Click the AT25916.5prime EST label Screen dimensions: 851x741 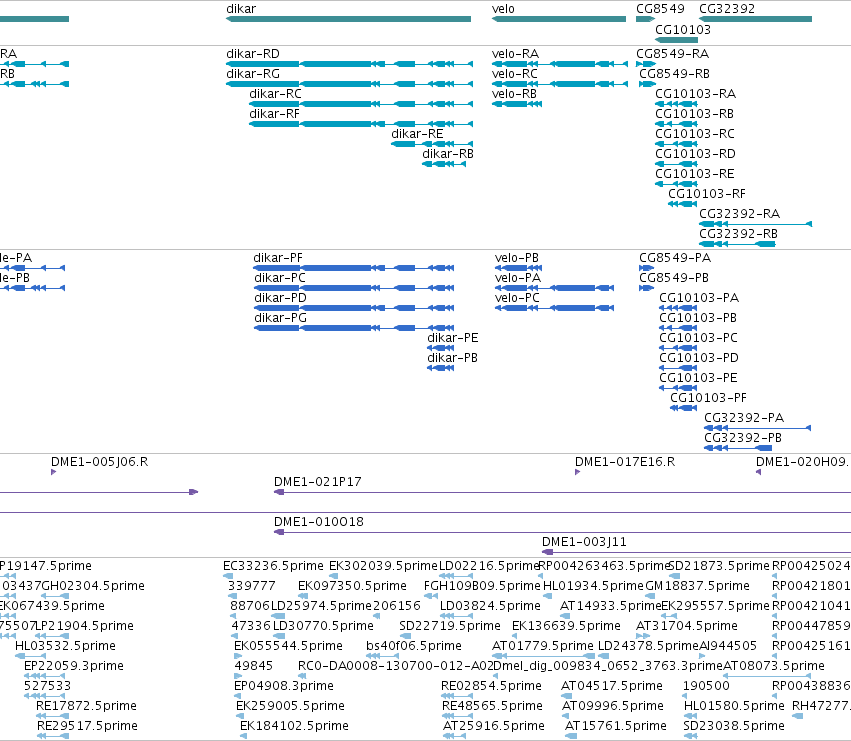point(494,726)
